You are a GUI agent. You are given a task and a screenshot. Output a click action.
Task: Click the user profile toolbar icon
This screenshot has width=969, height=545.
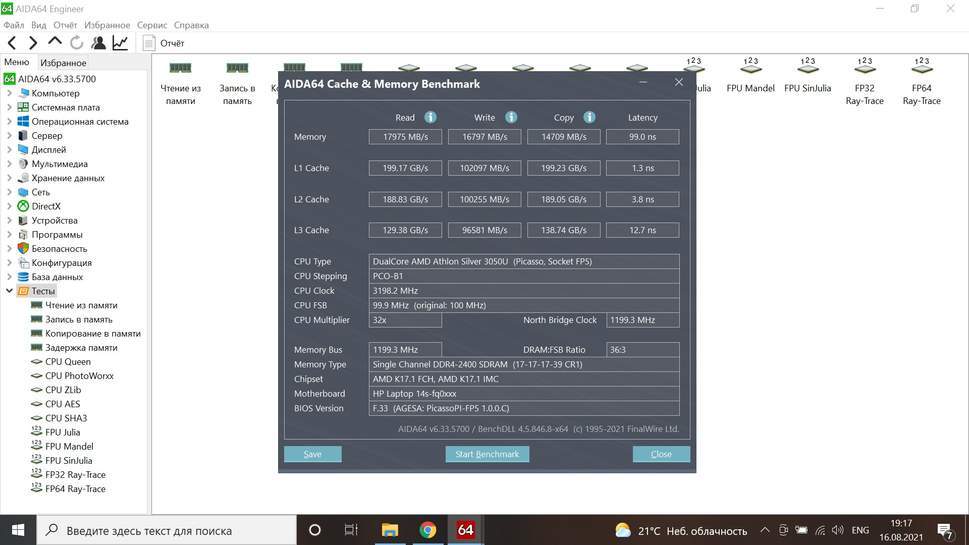pos(98,43)
